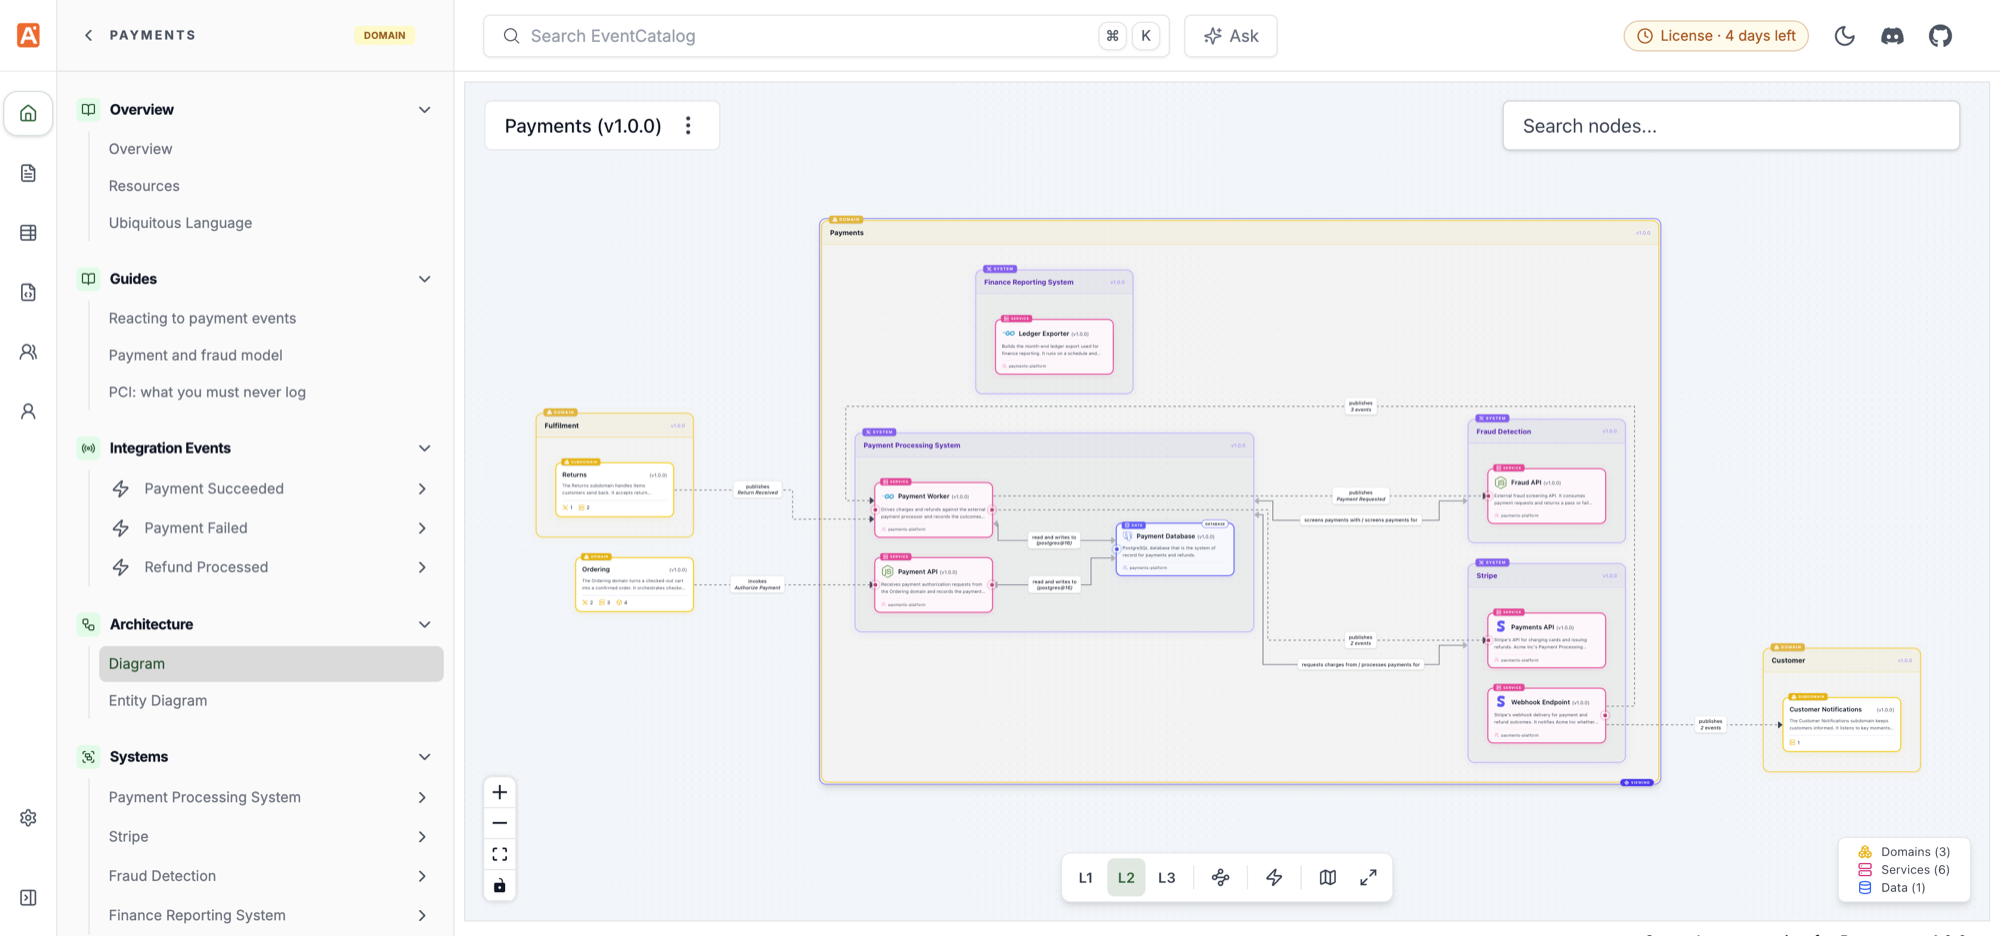The image size is (2000, 936).
Task: Collapse the Guides section
Action: coord(424,279)
